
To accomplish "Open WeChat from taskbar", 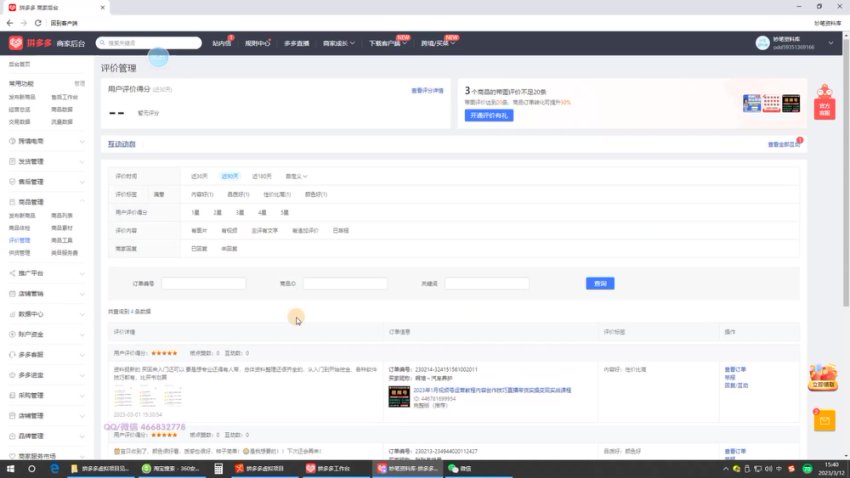I will tap(459, 468).
